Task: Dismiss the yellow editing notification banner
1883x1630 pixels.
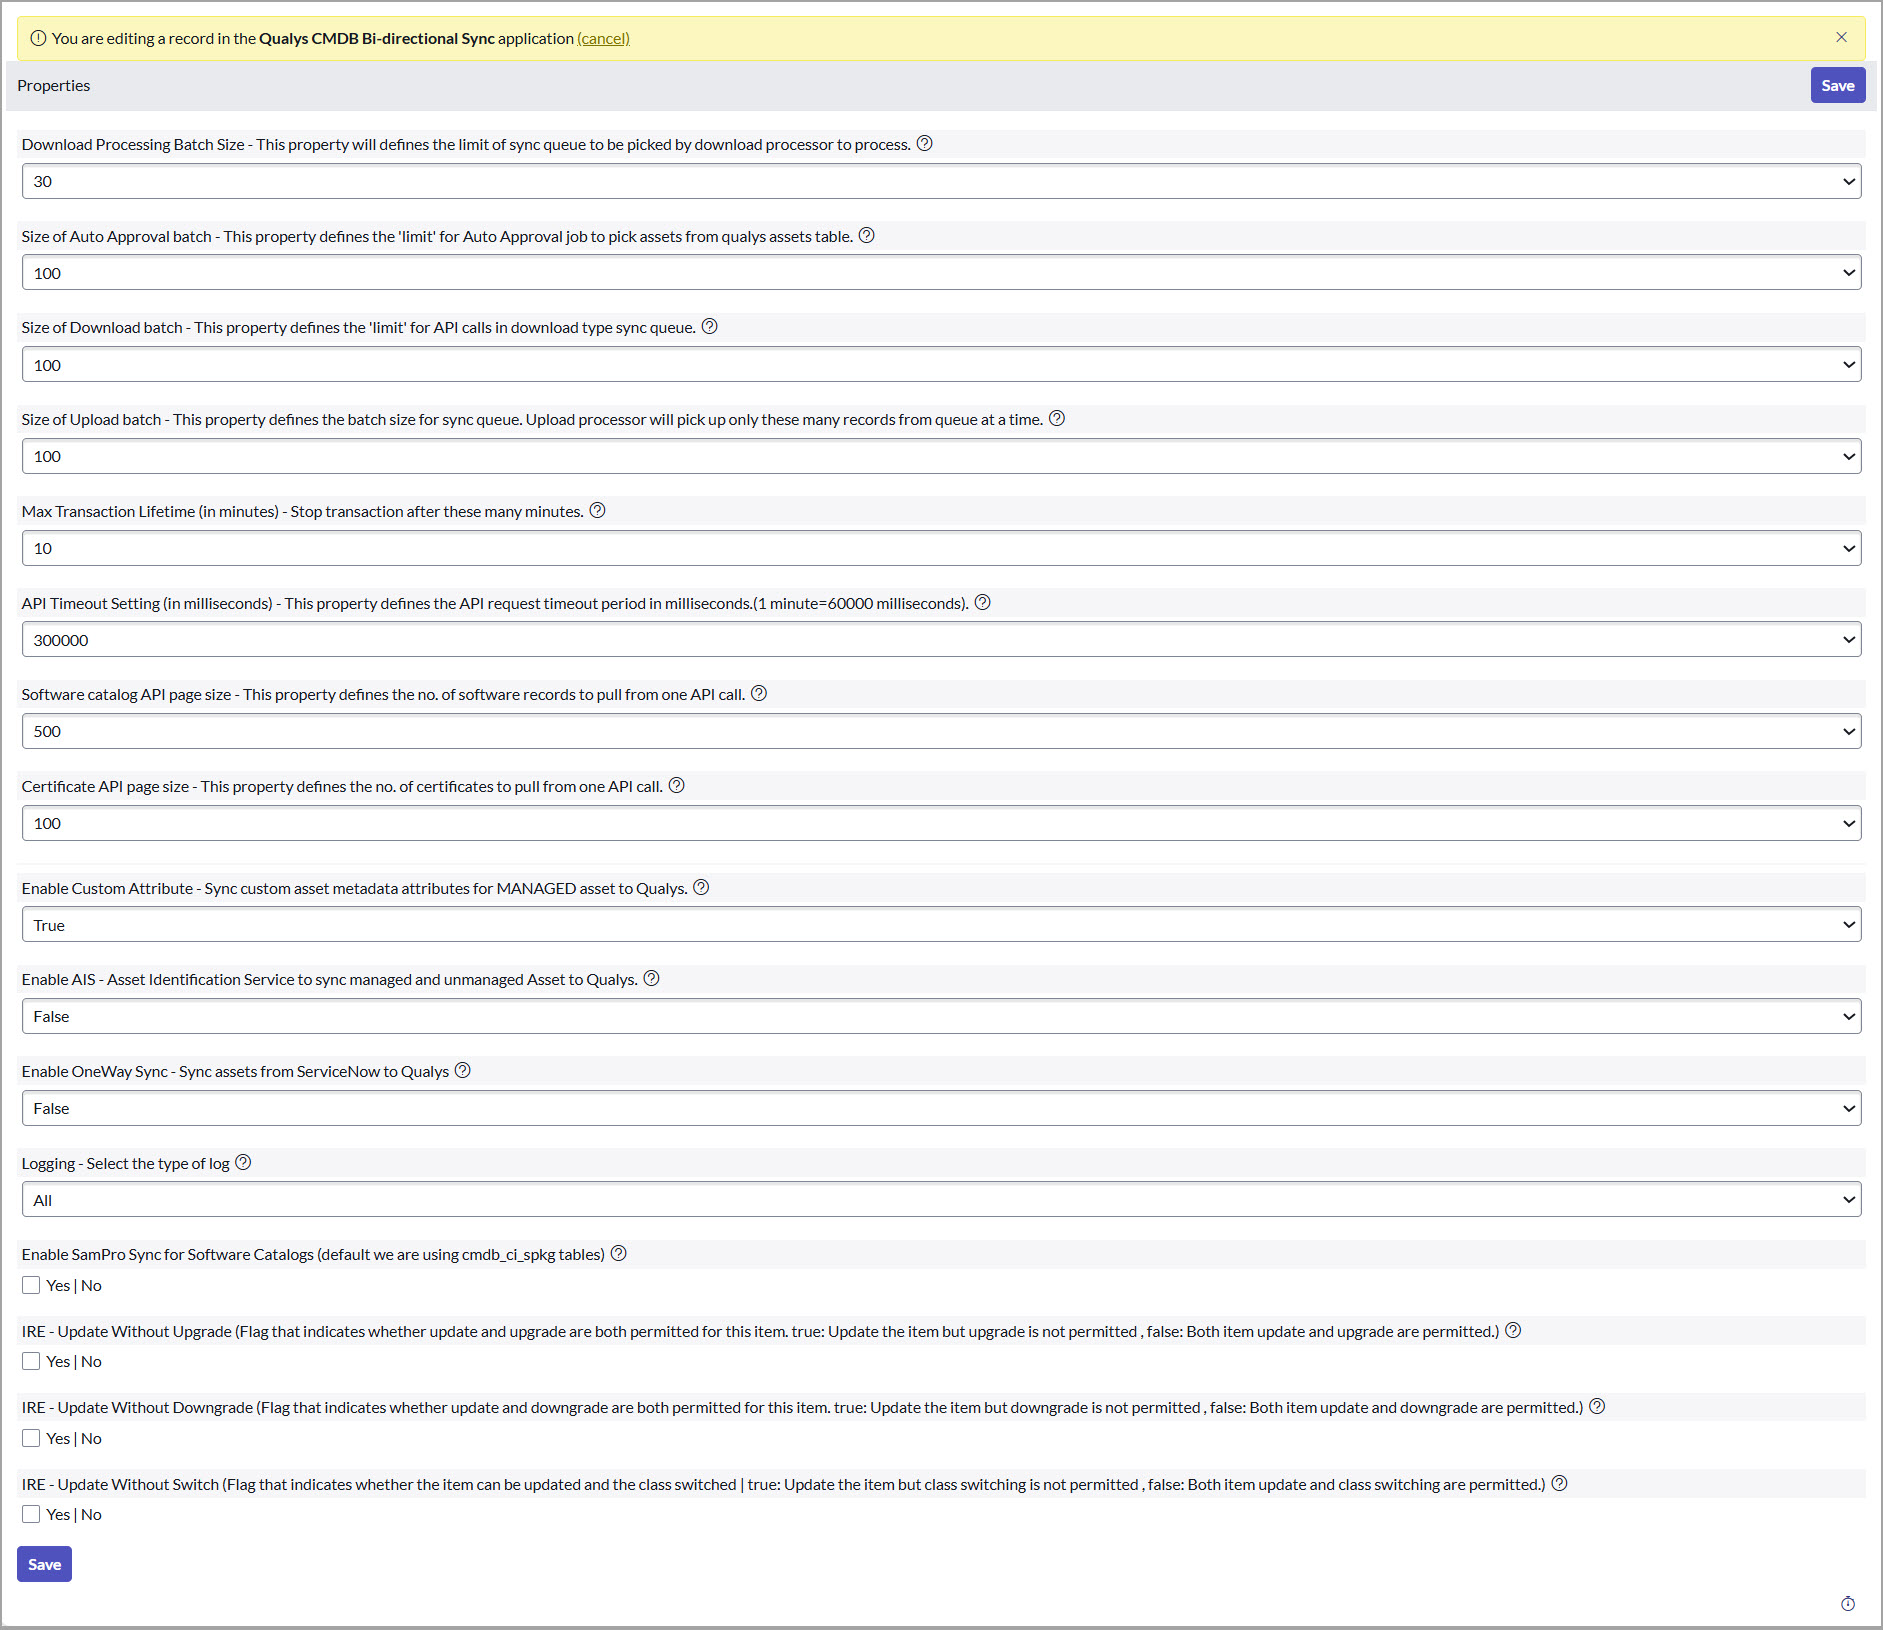Action: tap(1842, 37)
